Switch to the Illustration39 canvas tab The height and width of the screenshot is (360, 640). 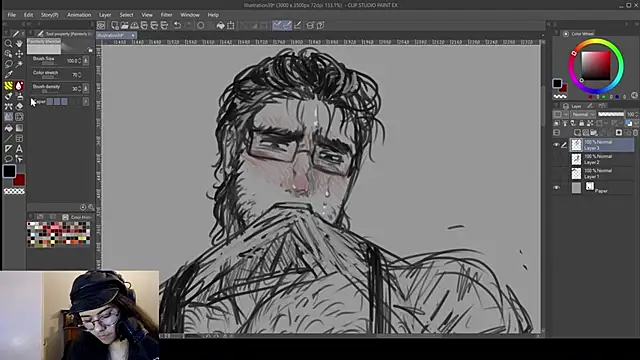coord(112,36)
